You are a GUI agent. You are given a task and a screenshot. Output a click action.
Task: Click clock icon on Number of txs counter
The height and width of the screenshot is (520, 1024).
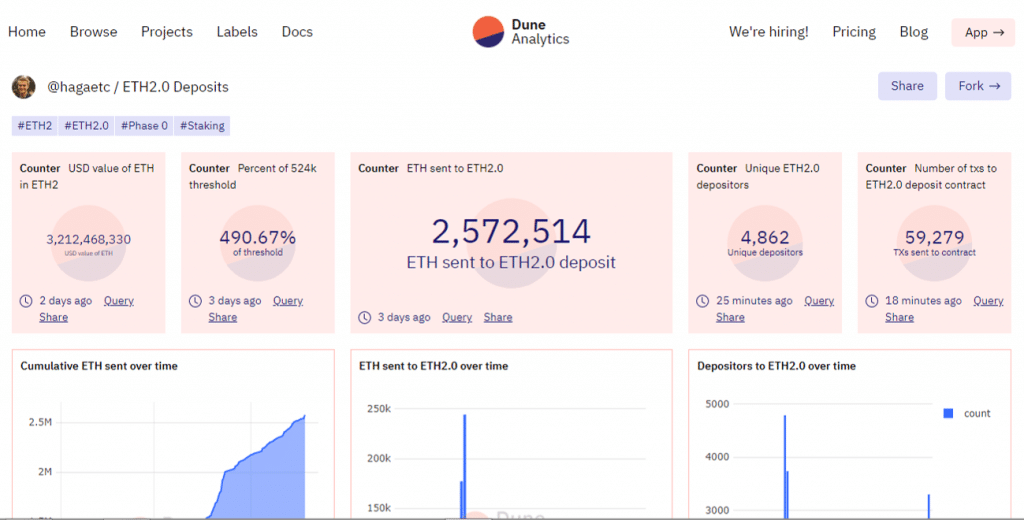coord(872,301)
